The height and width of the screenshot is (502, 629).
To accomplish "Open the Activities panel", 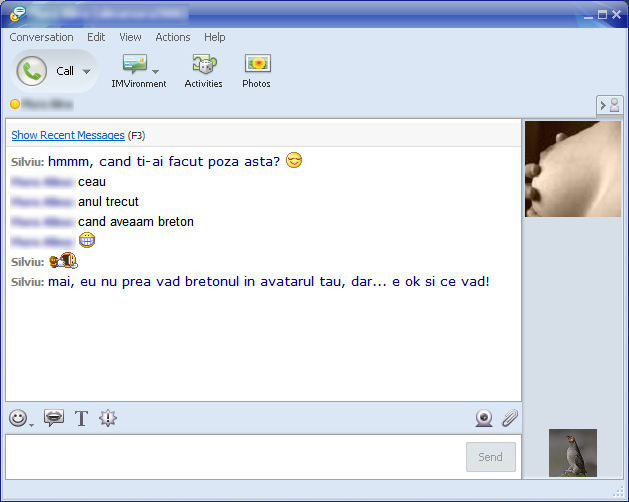I will [203, 65].
